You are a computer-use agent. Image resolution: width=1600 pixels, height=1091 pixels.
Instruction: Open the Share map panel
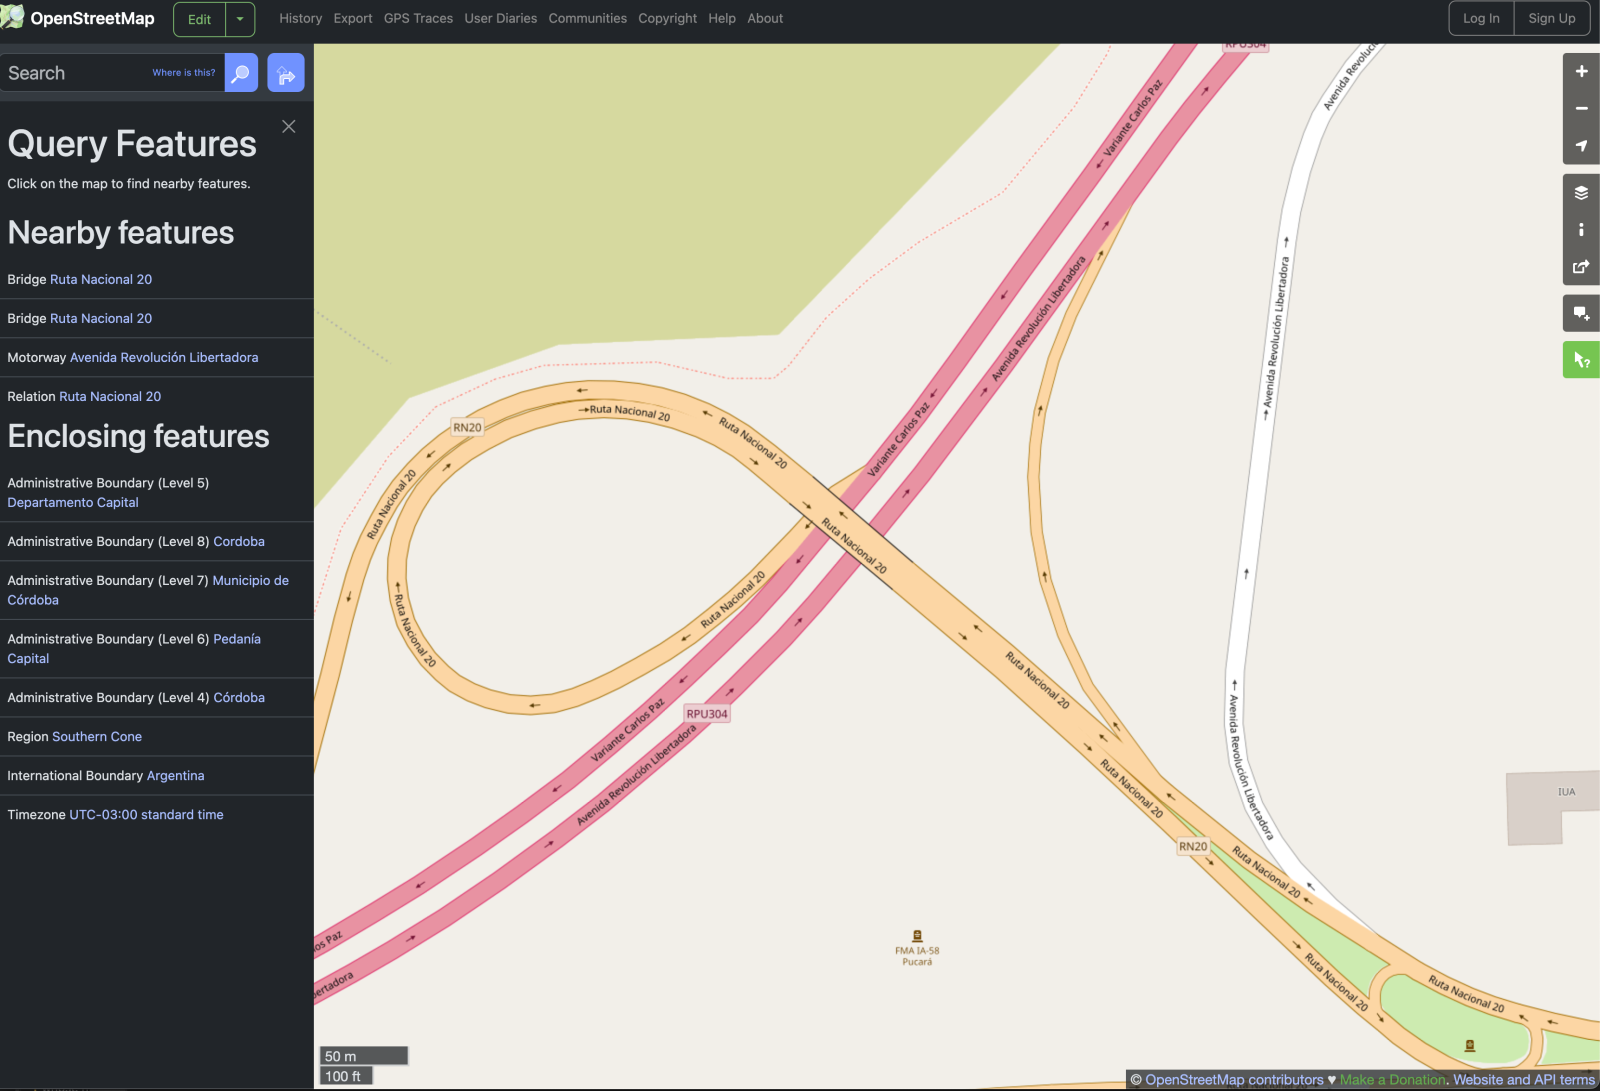click(1581, 267)
